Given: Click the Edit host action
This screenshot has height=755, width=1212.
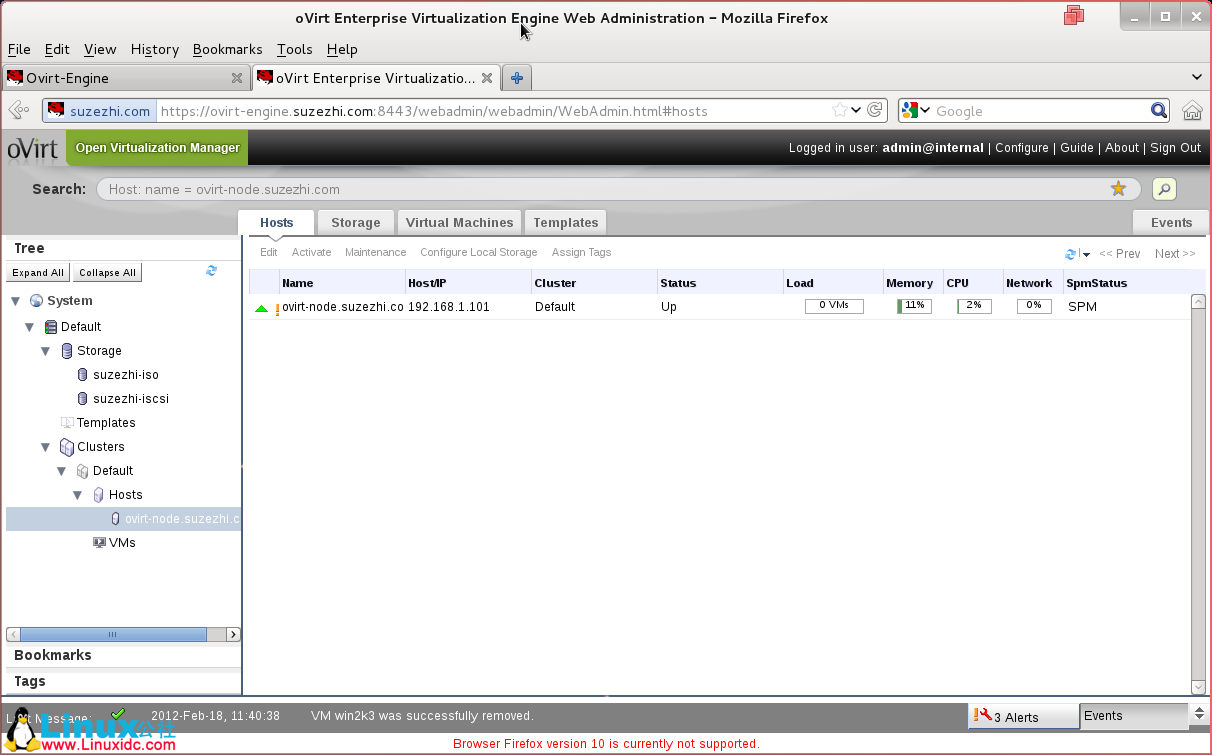Looking at the screenshot, I should point(268,253).
